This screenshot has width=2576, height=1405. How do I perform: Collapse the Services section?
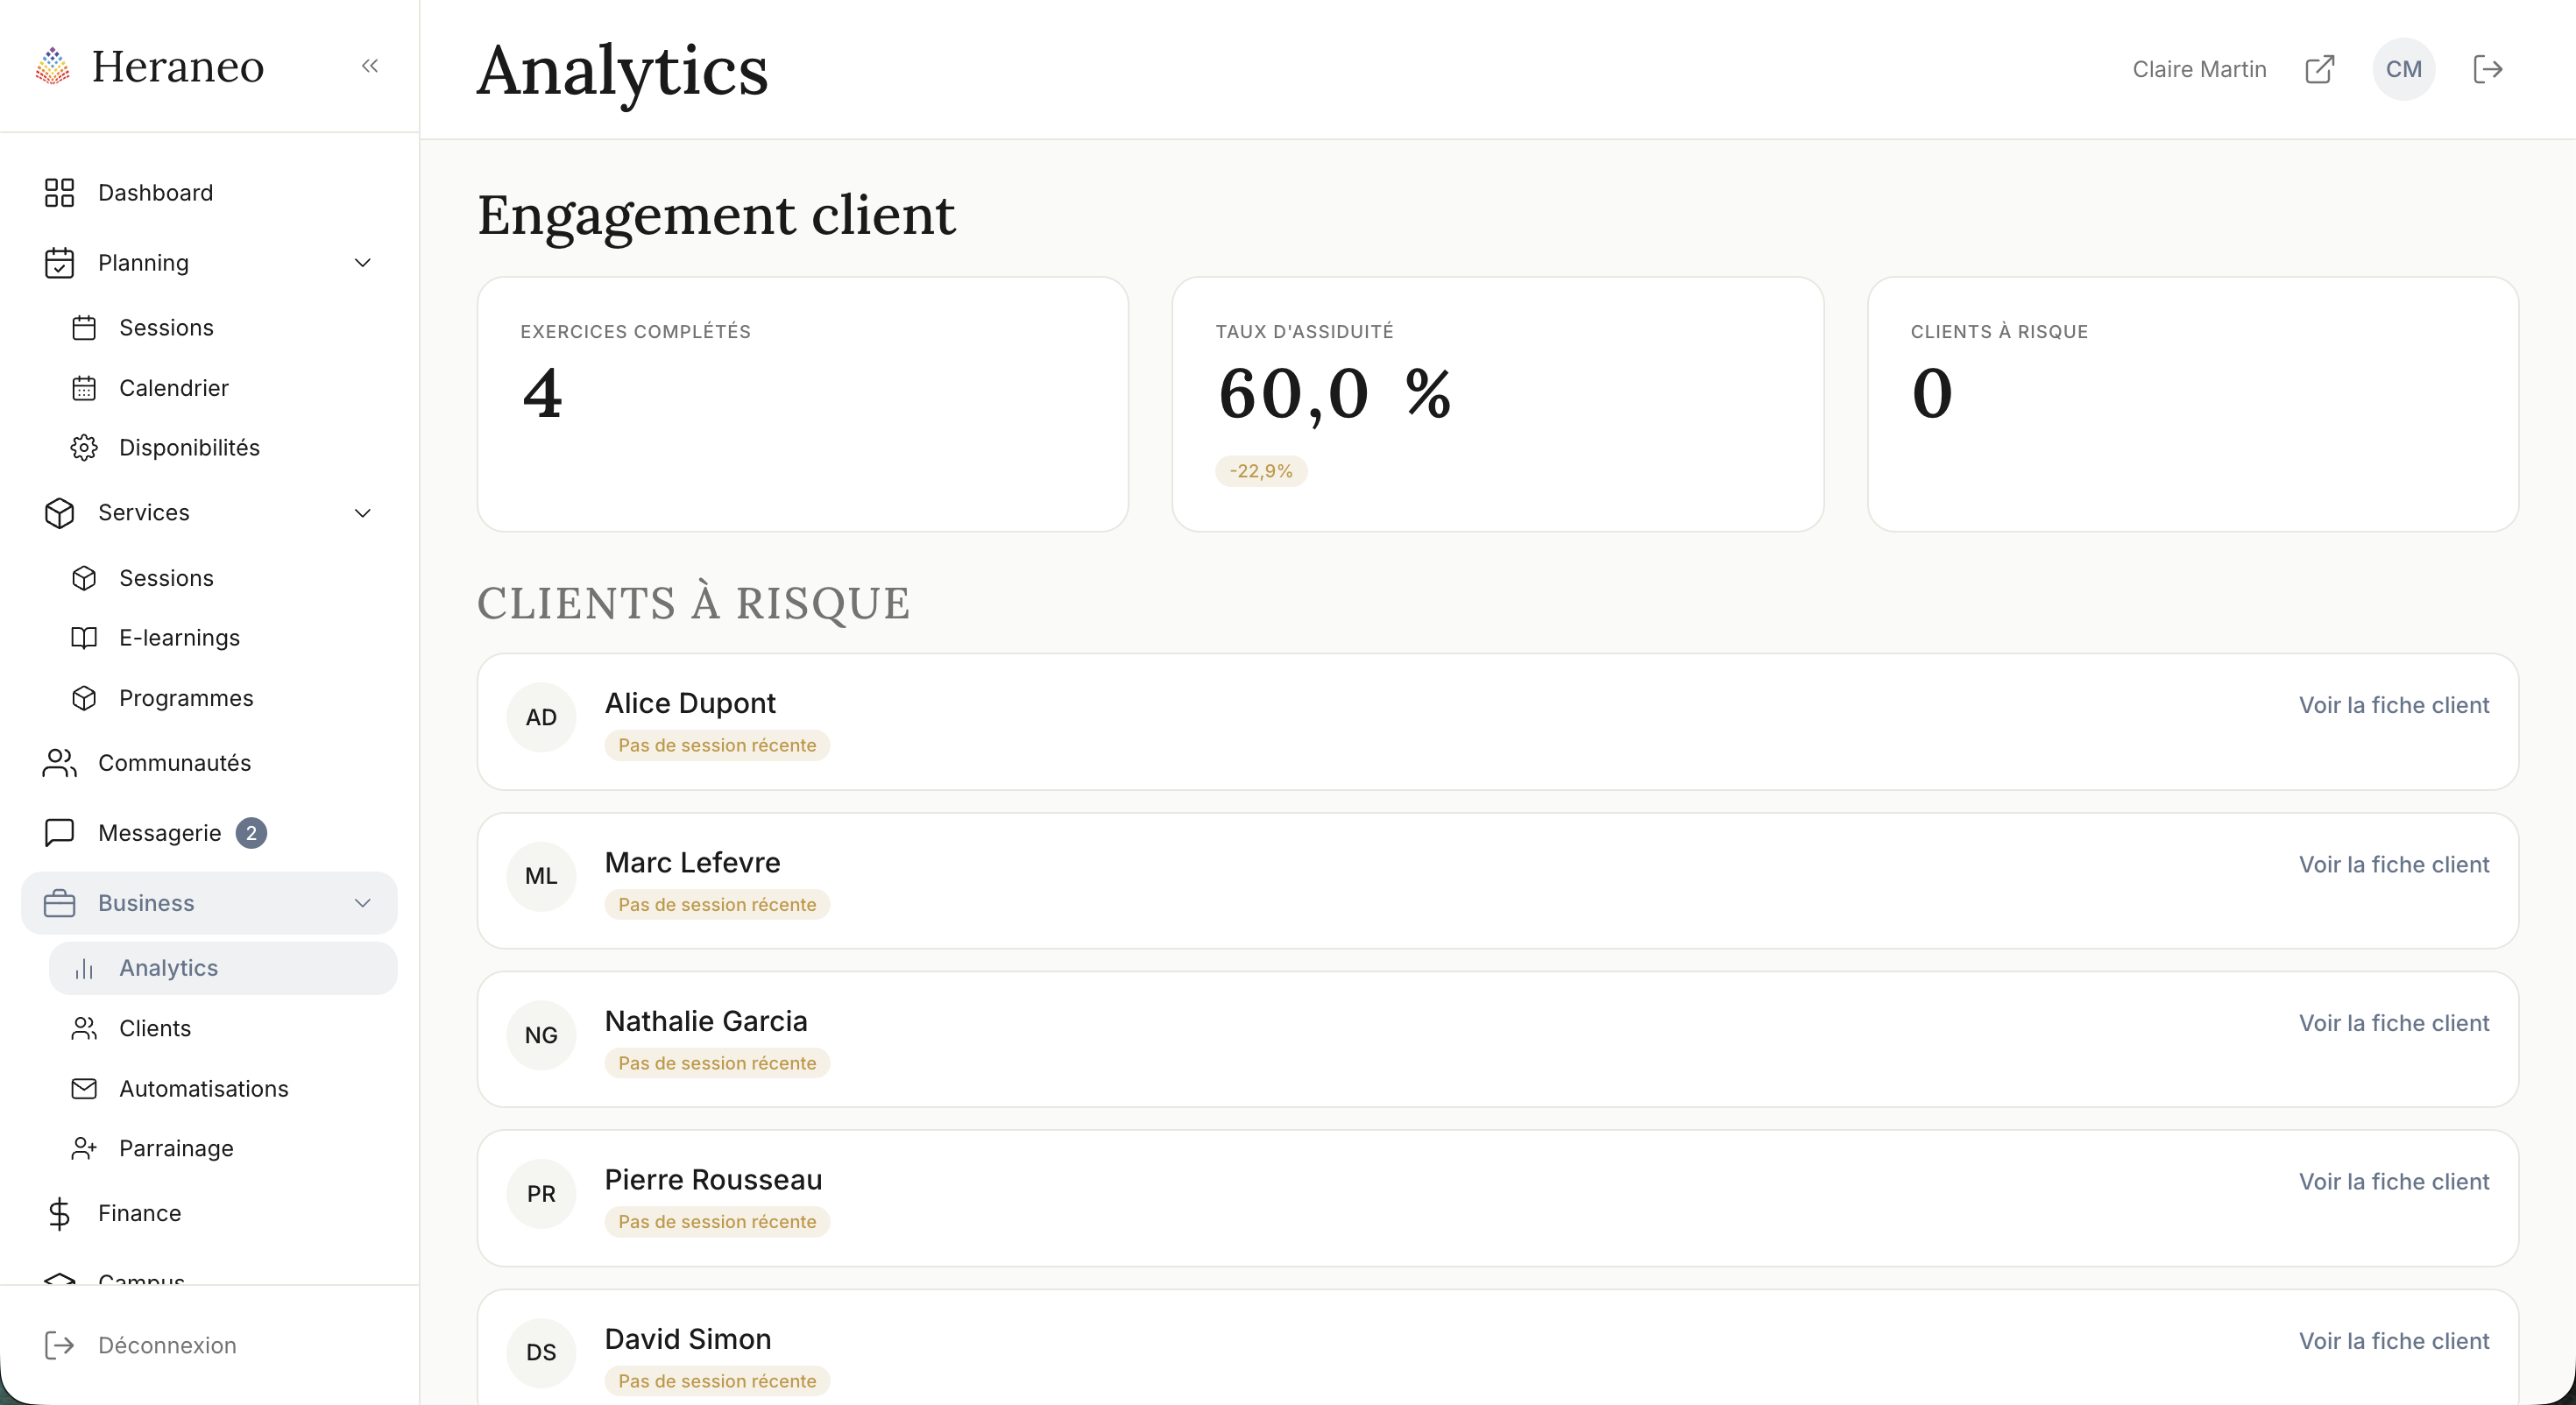(x=362, y=513)
